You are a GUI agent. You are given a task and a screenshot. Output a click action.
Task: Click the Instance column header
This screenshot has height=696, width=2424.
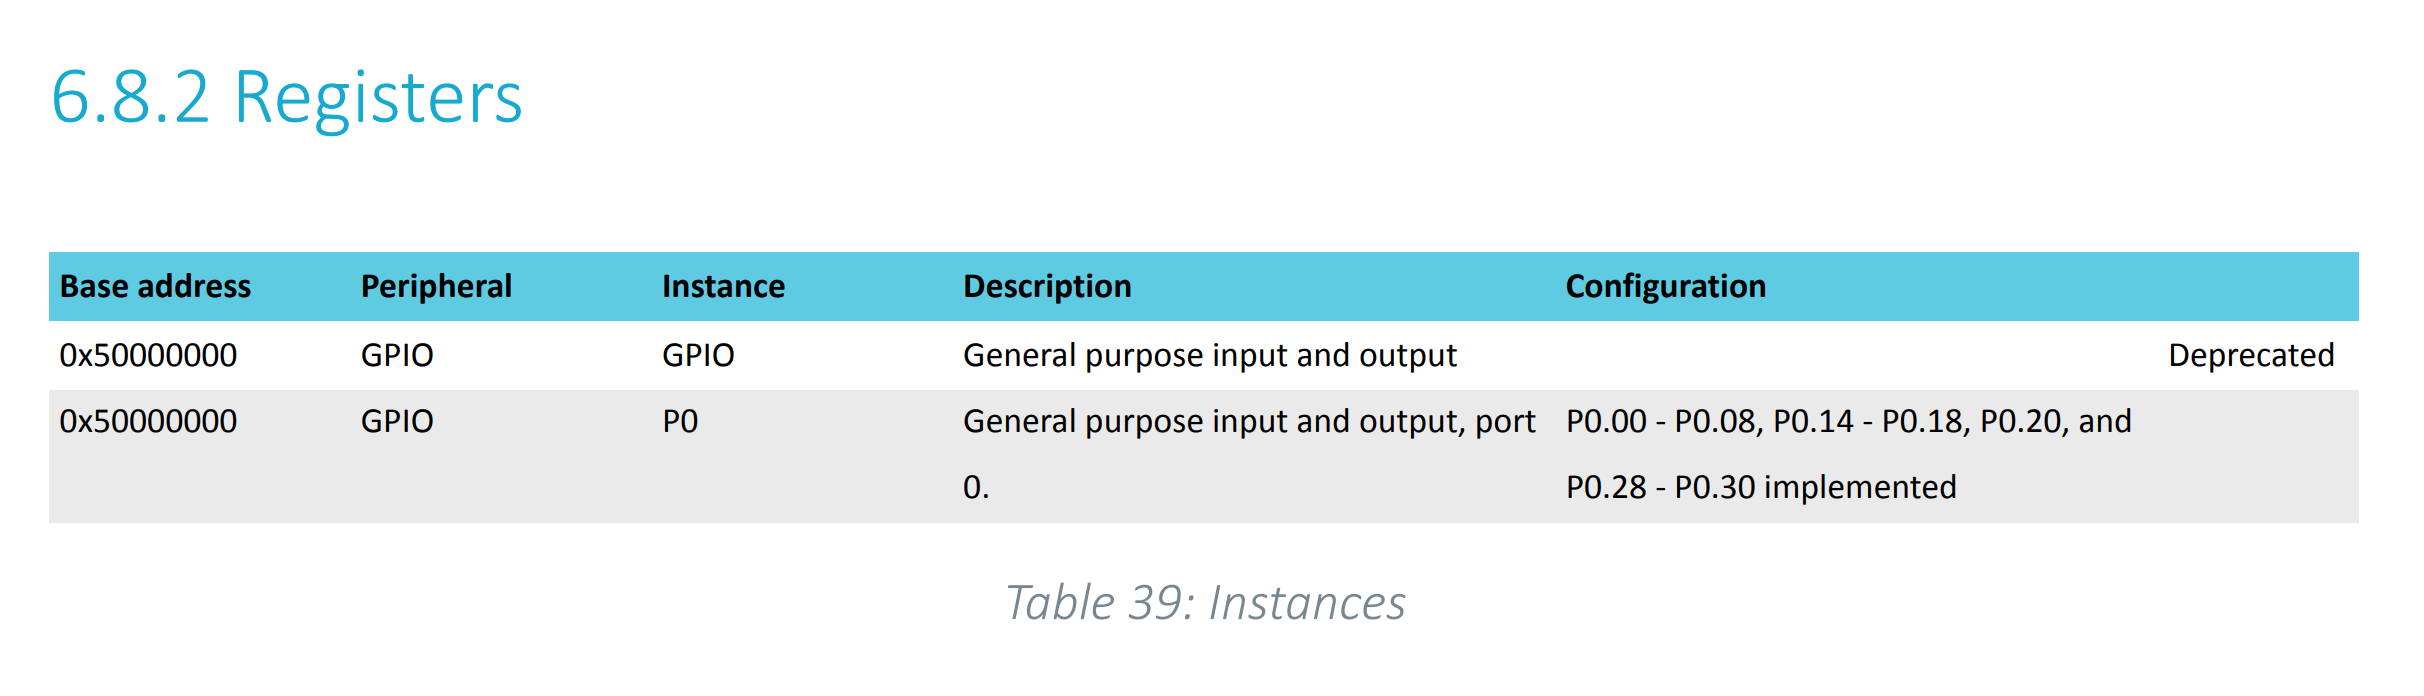(723, 287)
